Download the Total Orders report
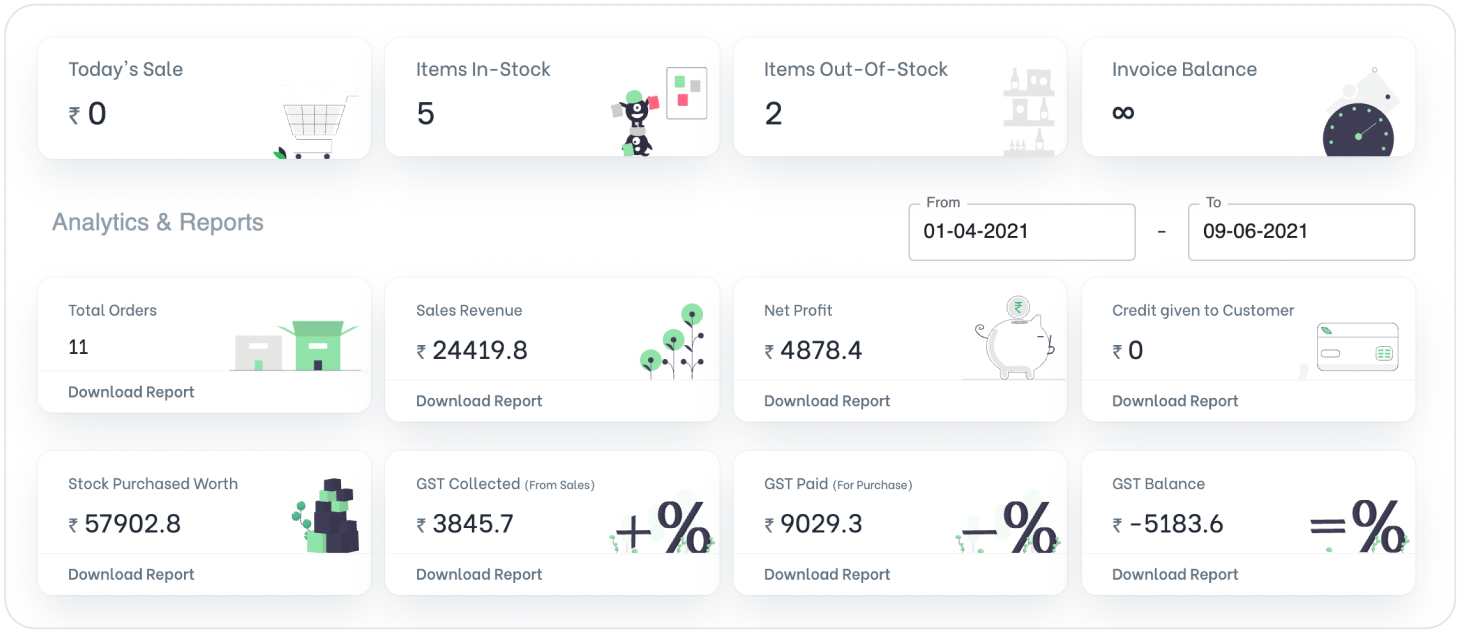The image size is (1464, 634). (x=131, y=392)
